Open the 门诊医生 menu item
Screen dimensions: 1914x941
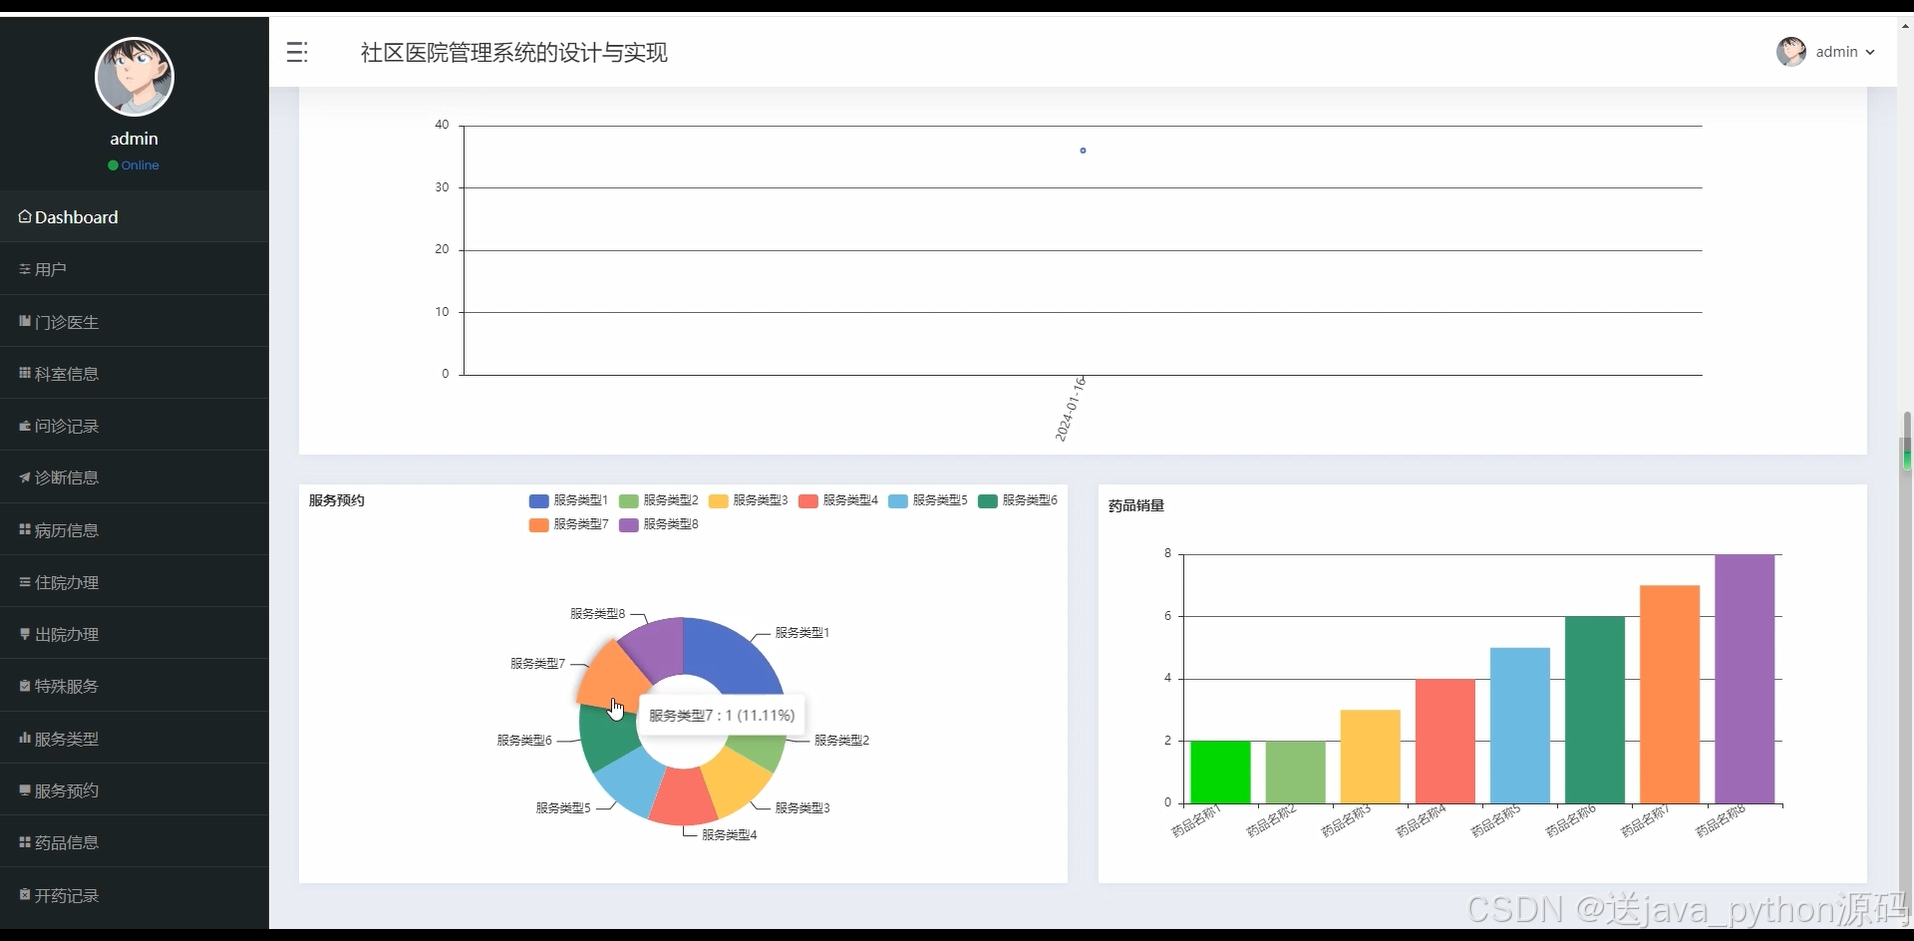pyautogui.click(x=134, y=322)
